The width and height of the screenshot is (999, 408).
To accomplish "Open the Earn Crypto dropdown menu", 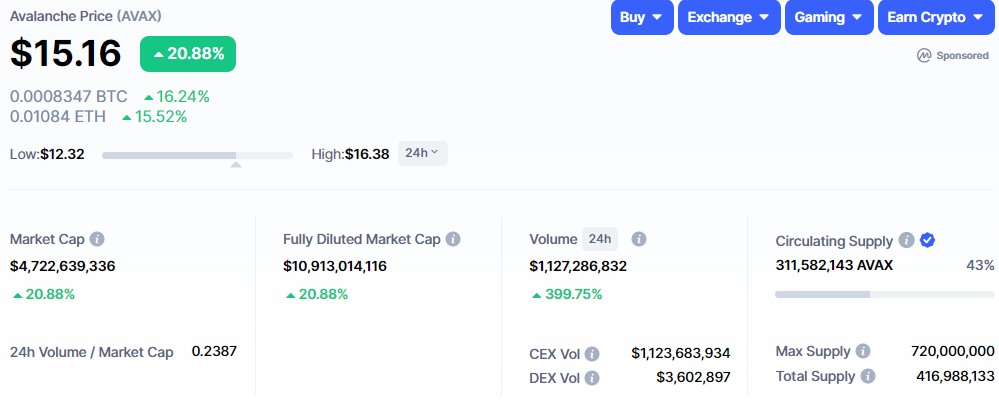I will 936,17.
